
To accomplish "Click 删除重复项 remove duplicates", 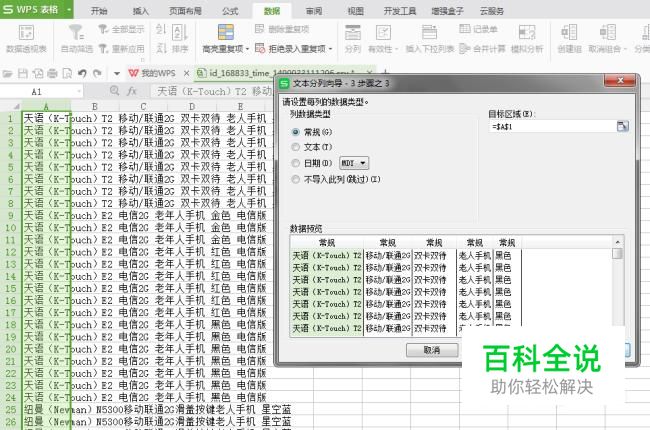I will 282,29.
